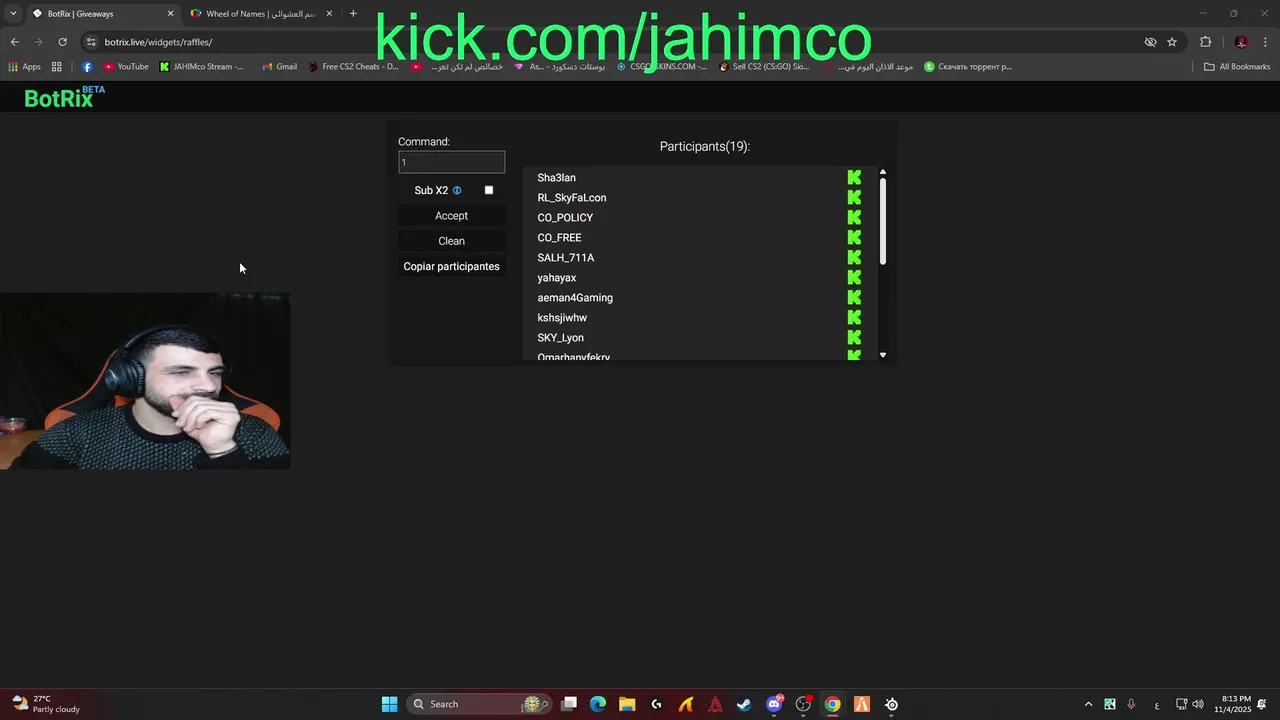Viewport: 1280px width, 720px height.
Task: Open the Facebook bookmark
Action: coord(87,67)
